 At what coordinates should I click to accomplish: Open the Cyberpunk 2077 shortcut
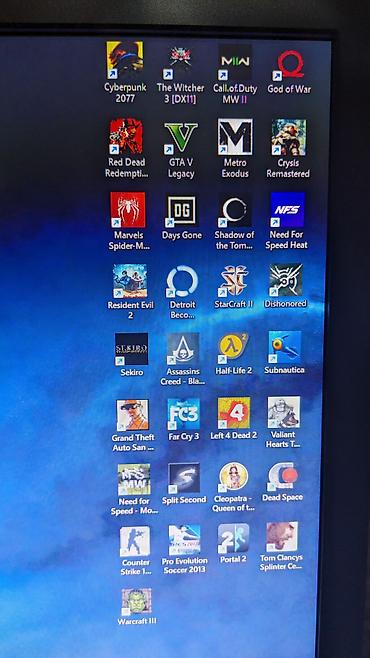[x=125, y=60]
